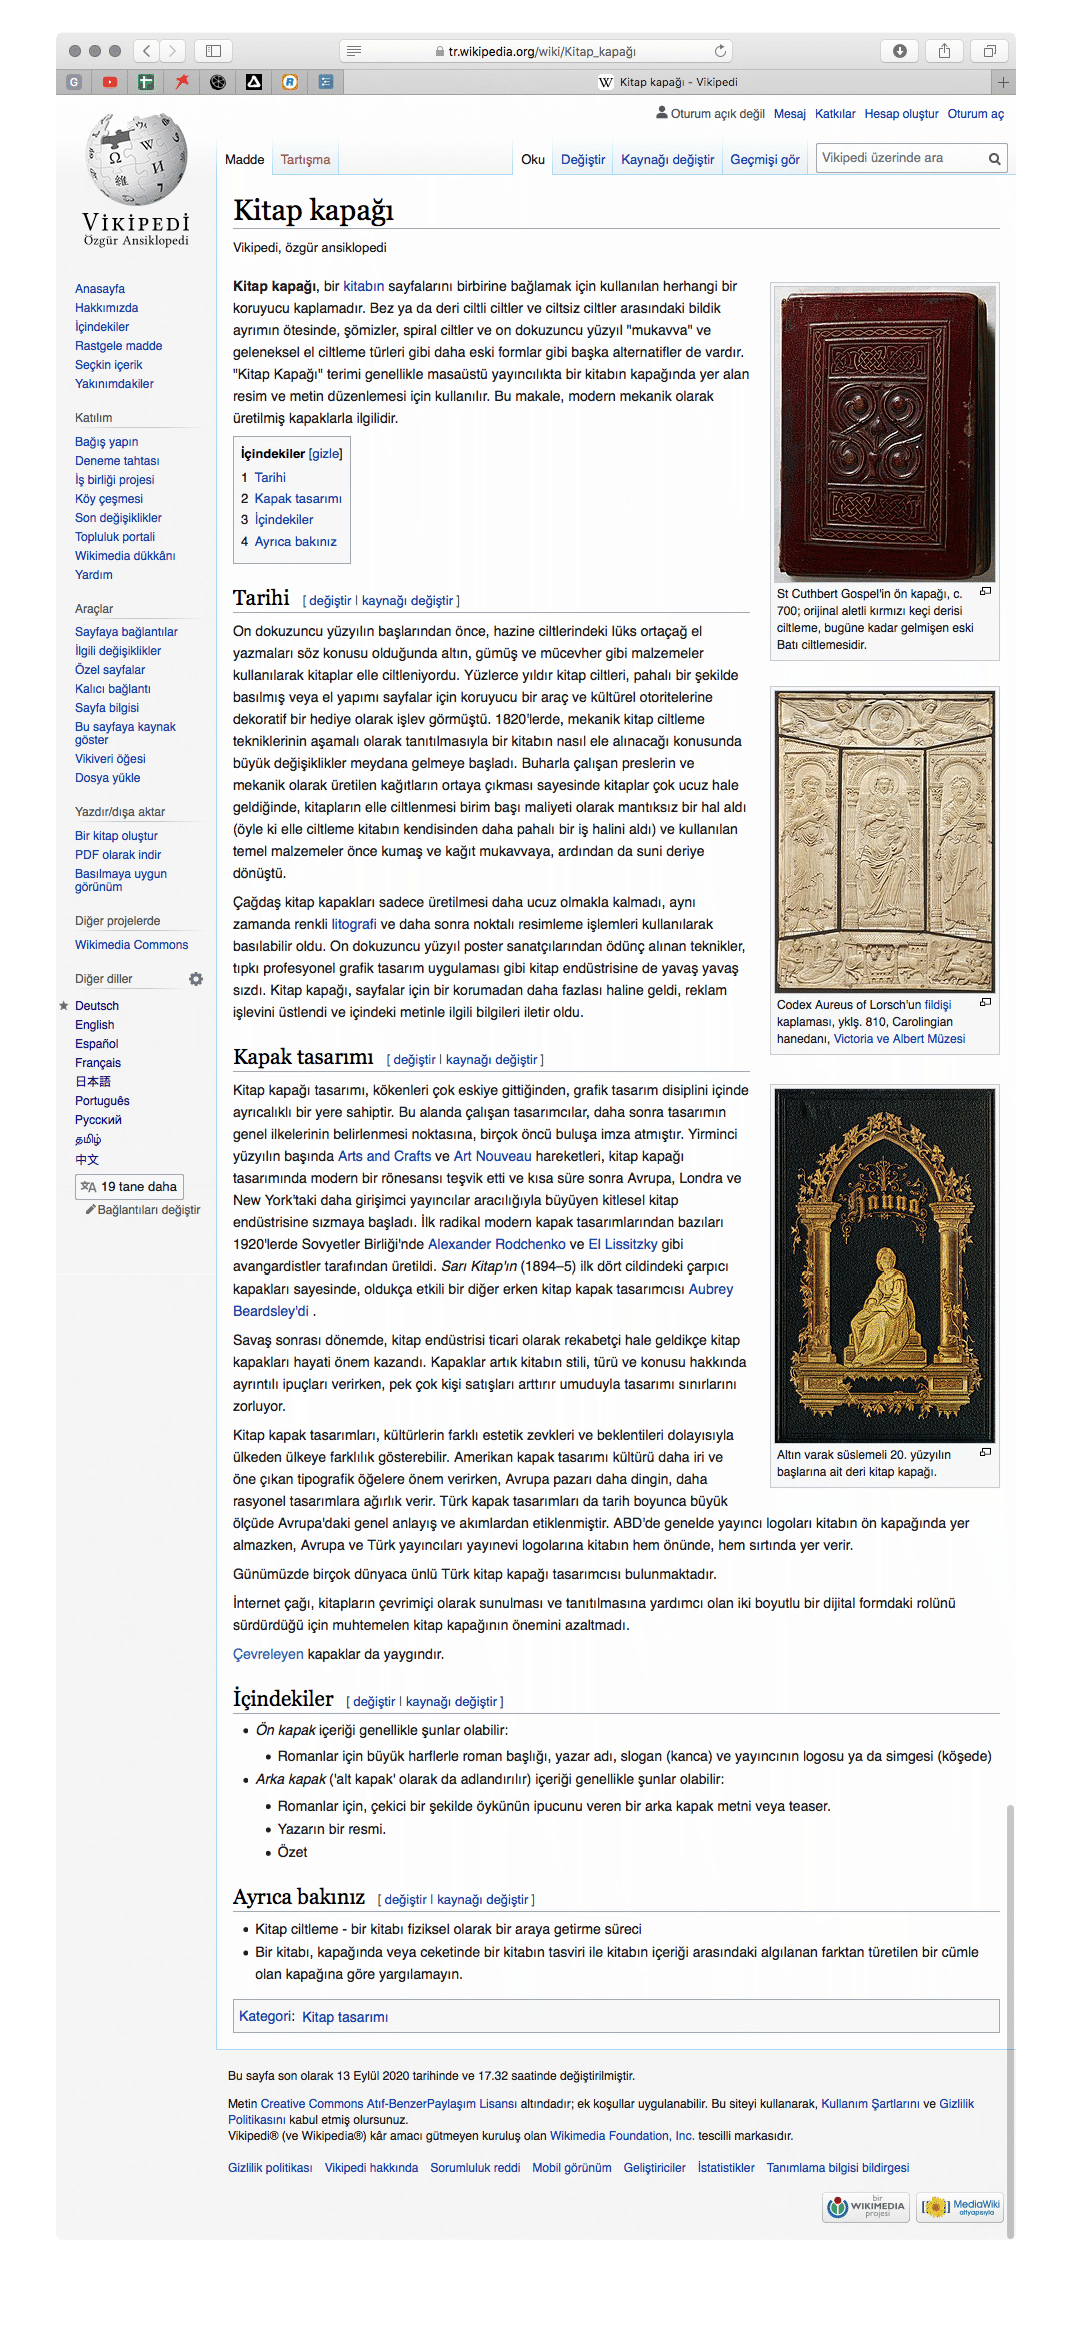Click the page reload icon in address bar
Viewport: 1072px width, 2332px height.
pos(720,51)
